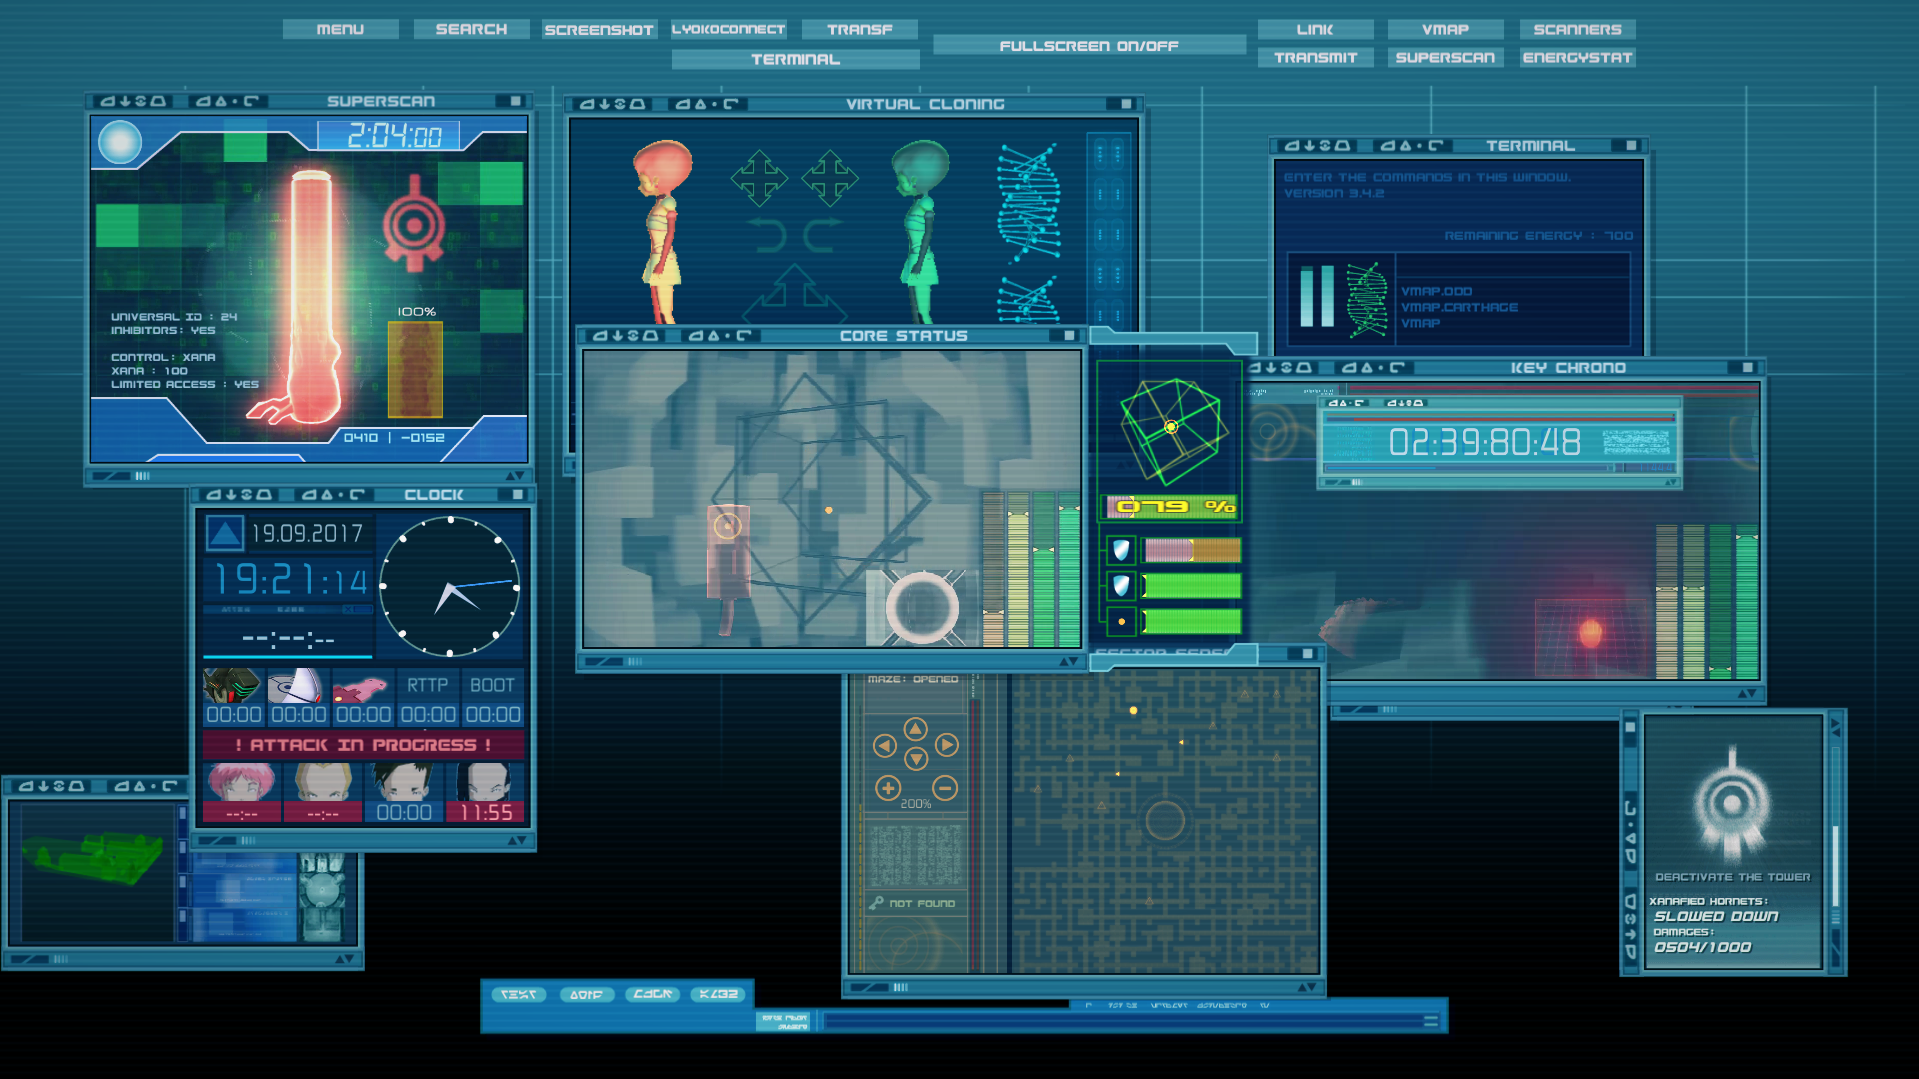Open the hamburger menu at the command bar end
This screenshot has height=1079, width=1919.
[x=1431, y=1021]
